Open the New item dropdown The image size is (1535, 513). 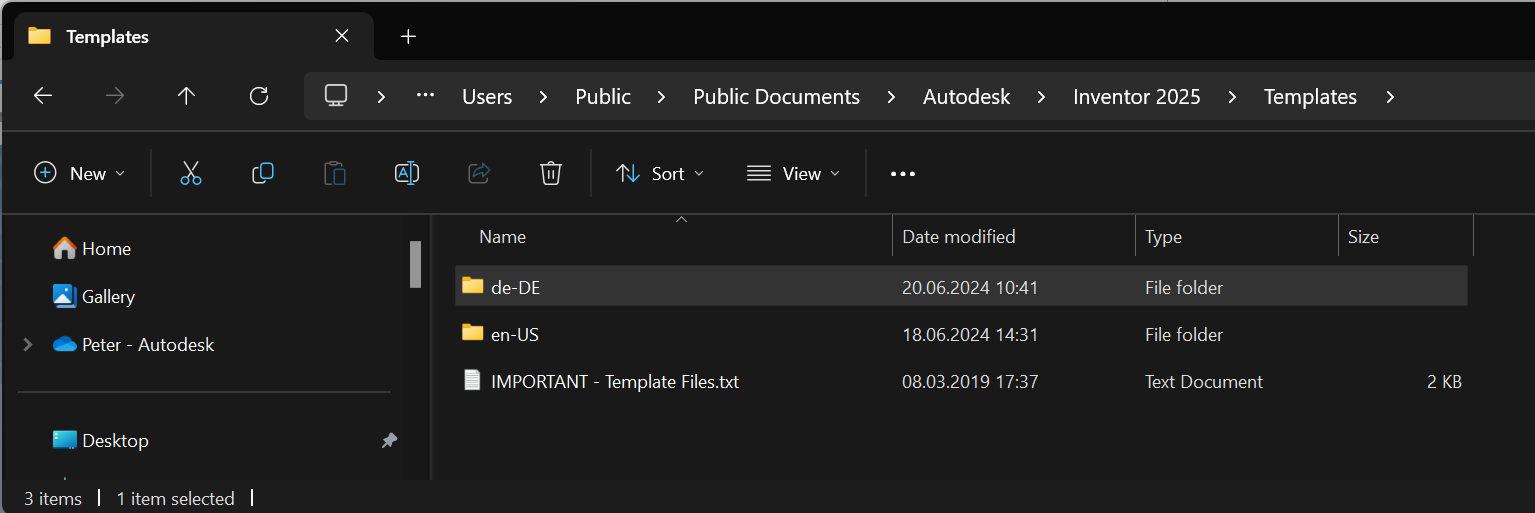pos(80,174)
